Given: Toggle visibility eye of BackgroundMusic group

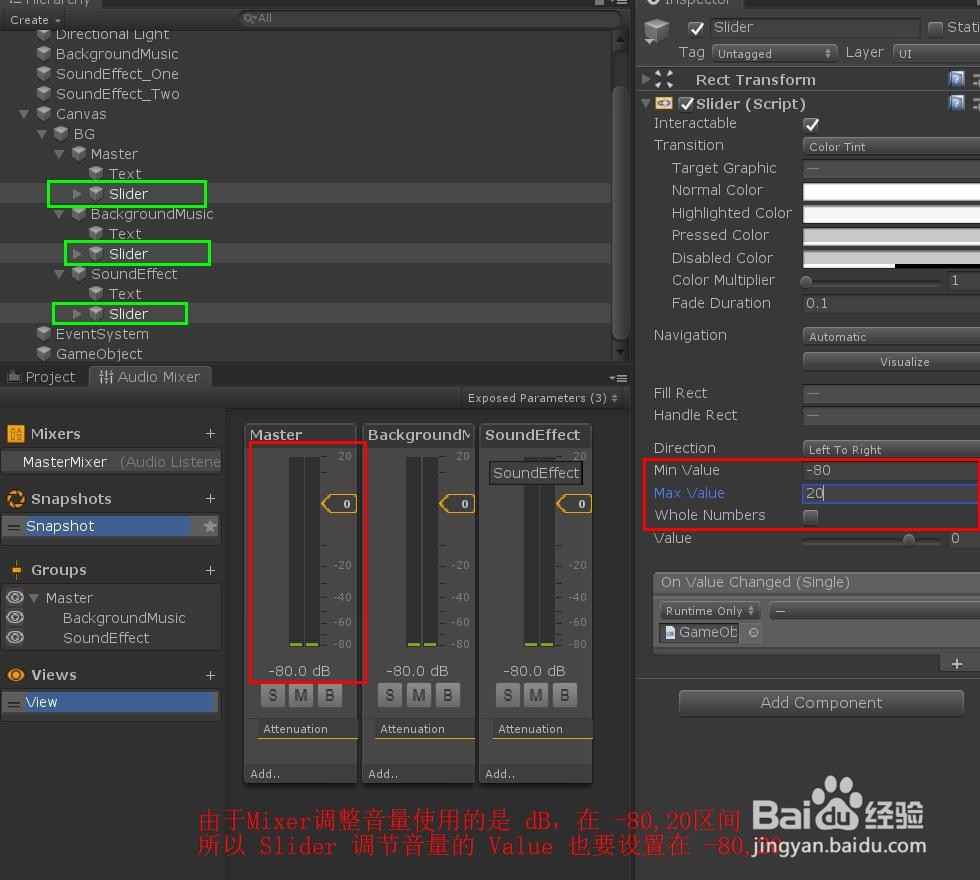Looking at the screenshot, I should 15,618.
